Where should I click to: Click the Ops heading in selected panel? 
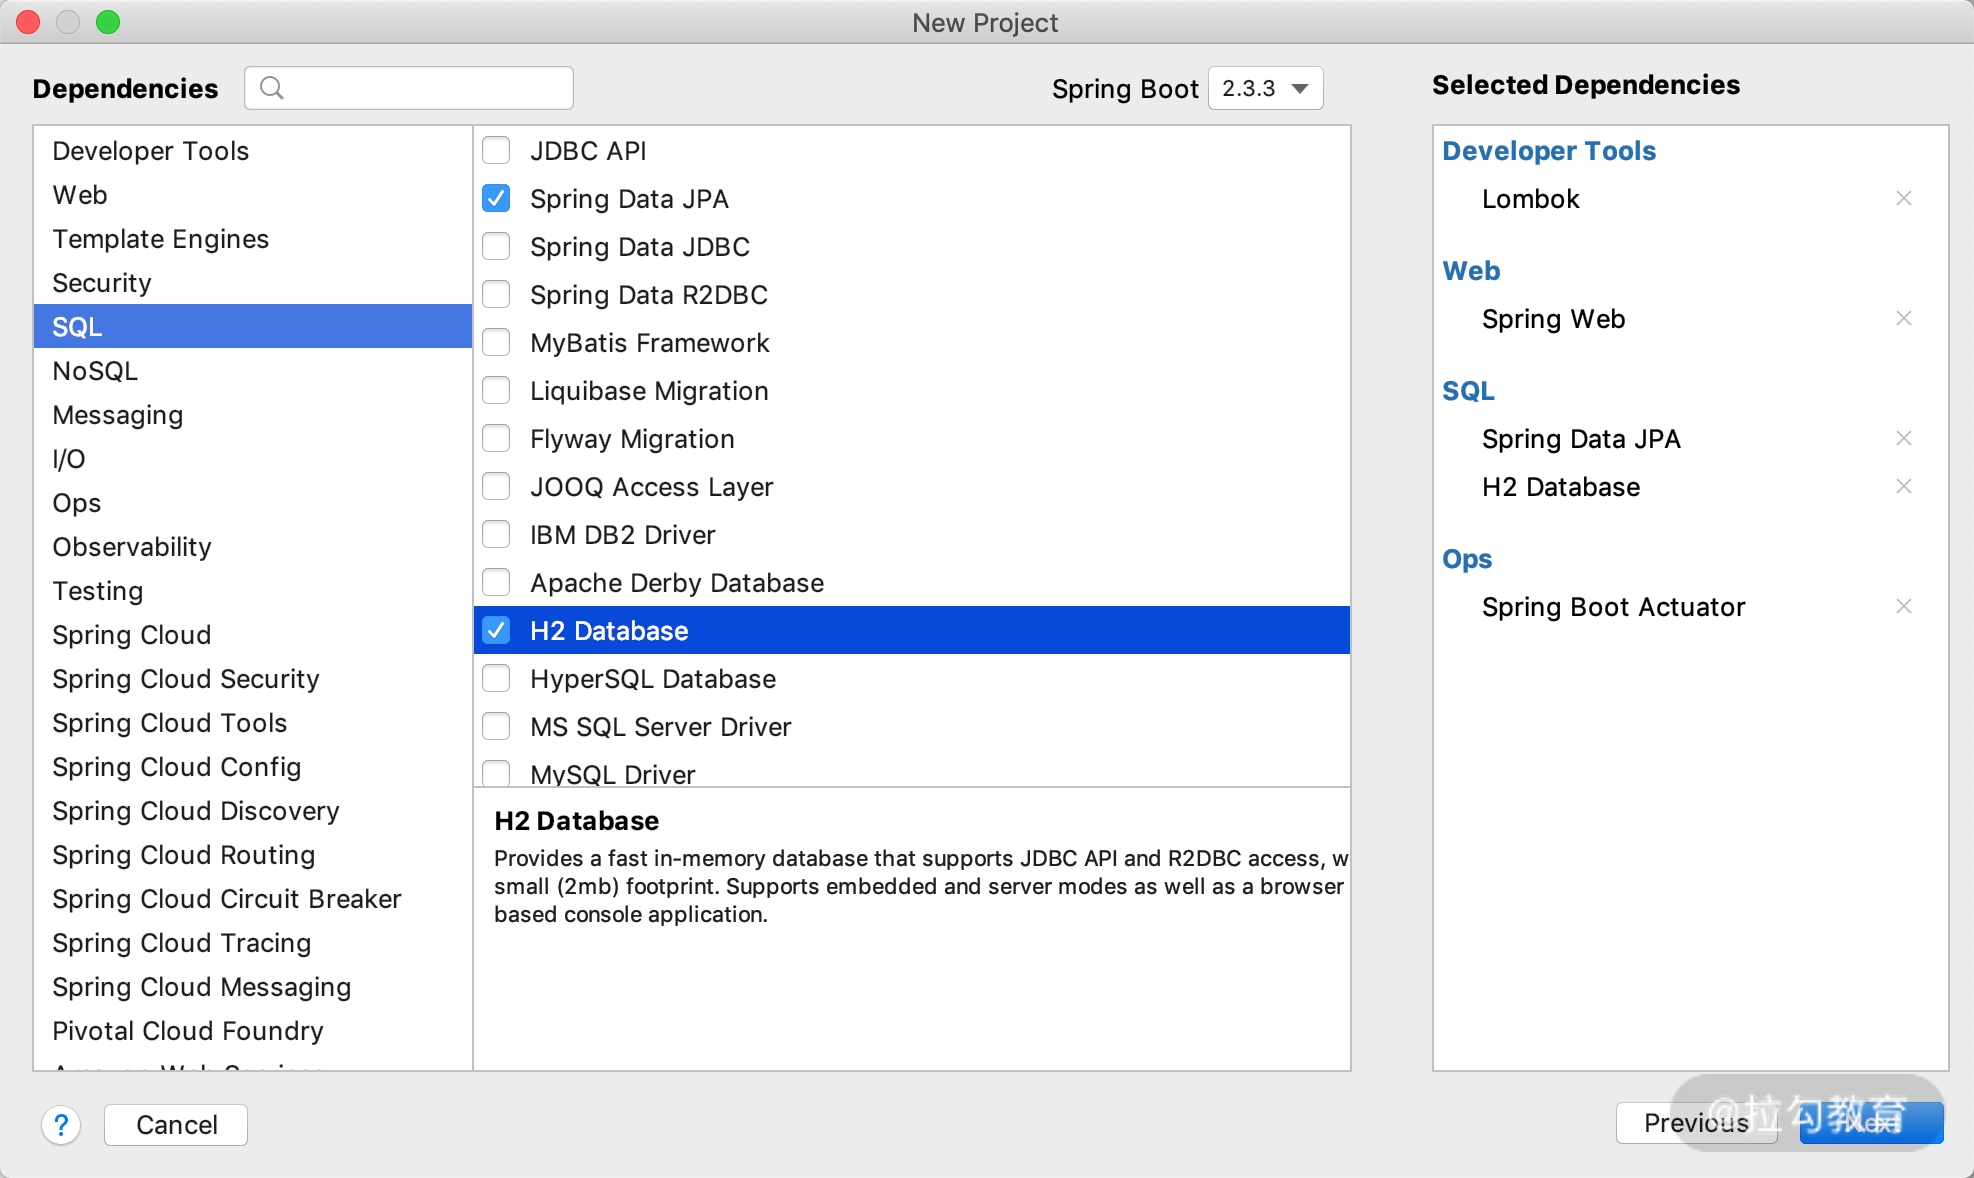point(1467,559)
